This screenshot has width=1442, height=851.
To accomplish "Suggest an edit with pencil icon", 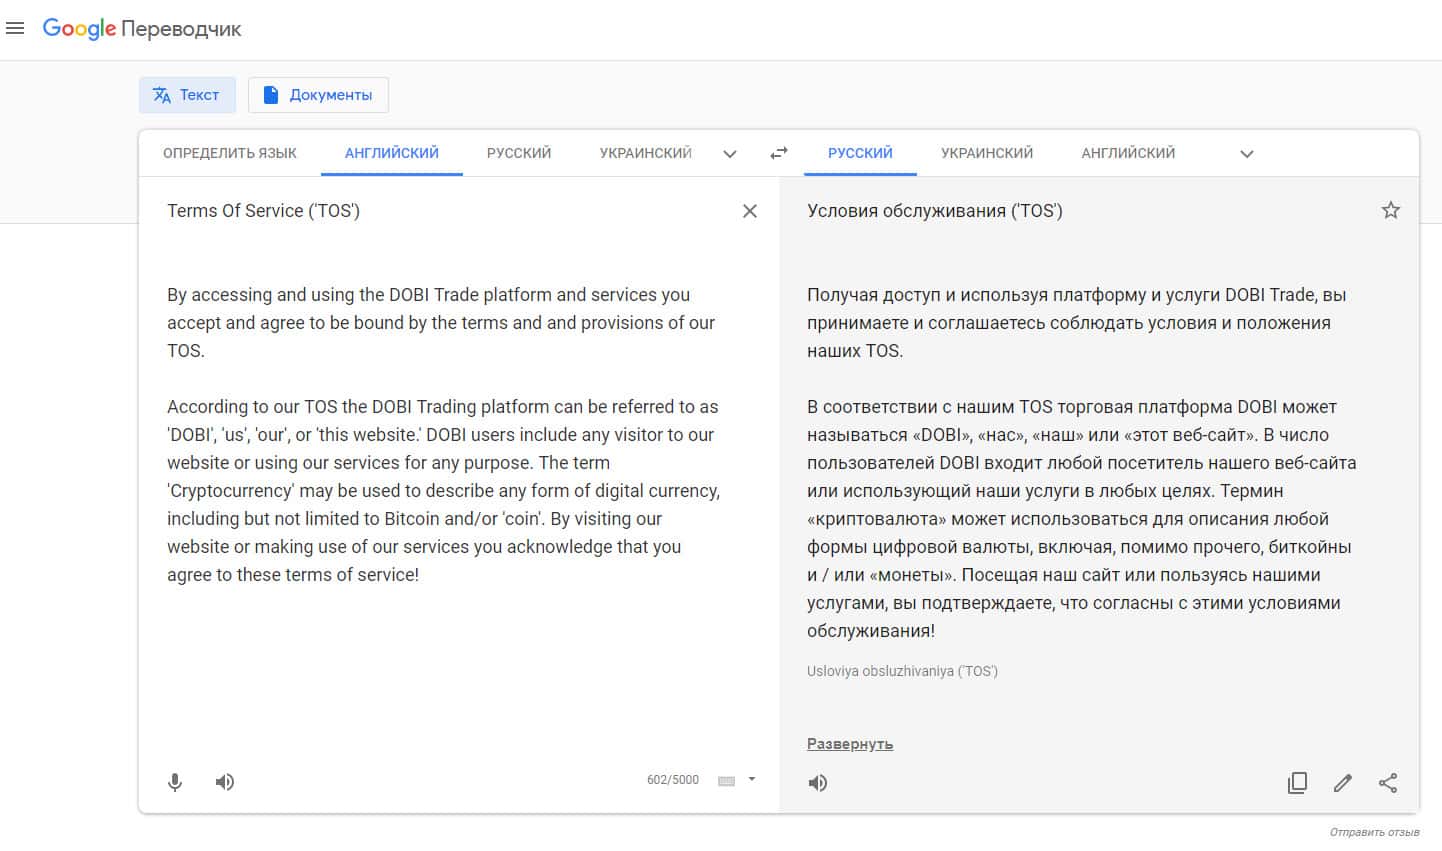I will click(x=1343, y=783).
